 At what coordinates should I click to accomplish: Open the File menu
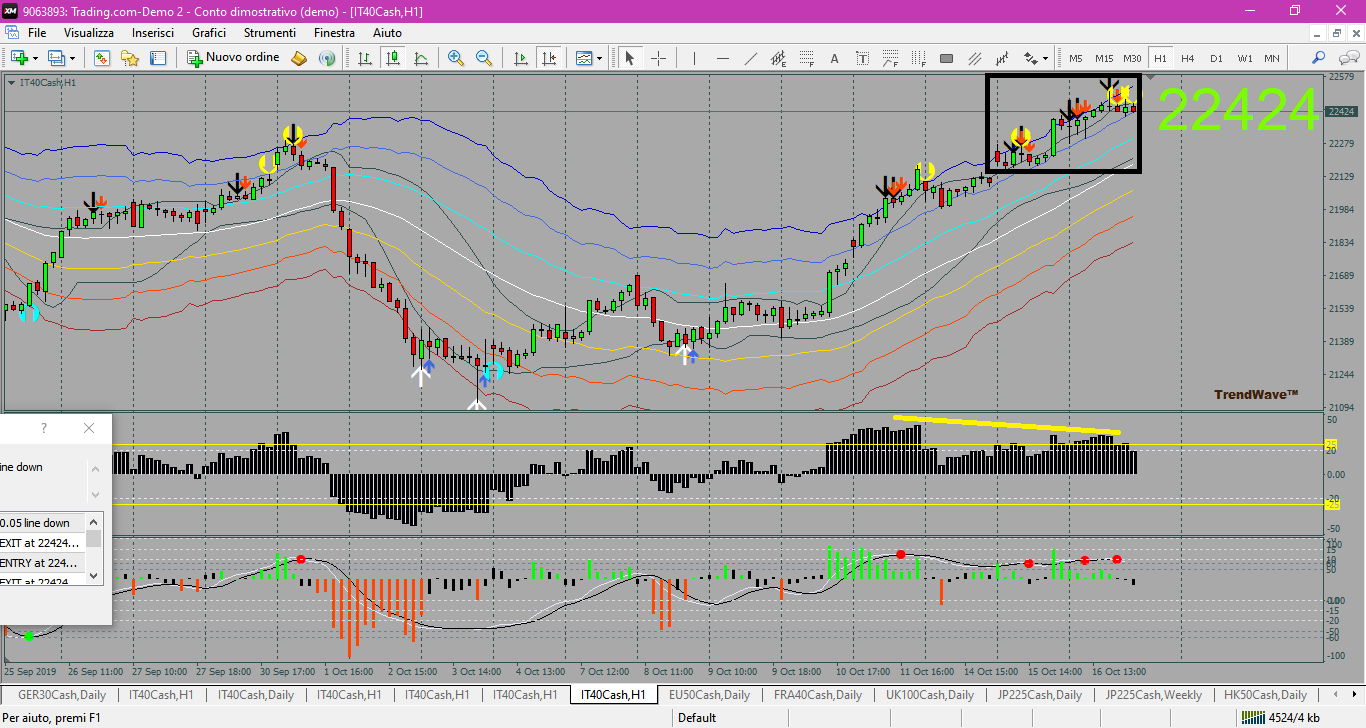click(37, 33)
